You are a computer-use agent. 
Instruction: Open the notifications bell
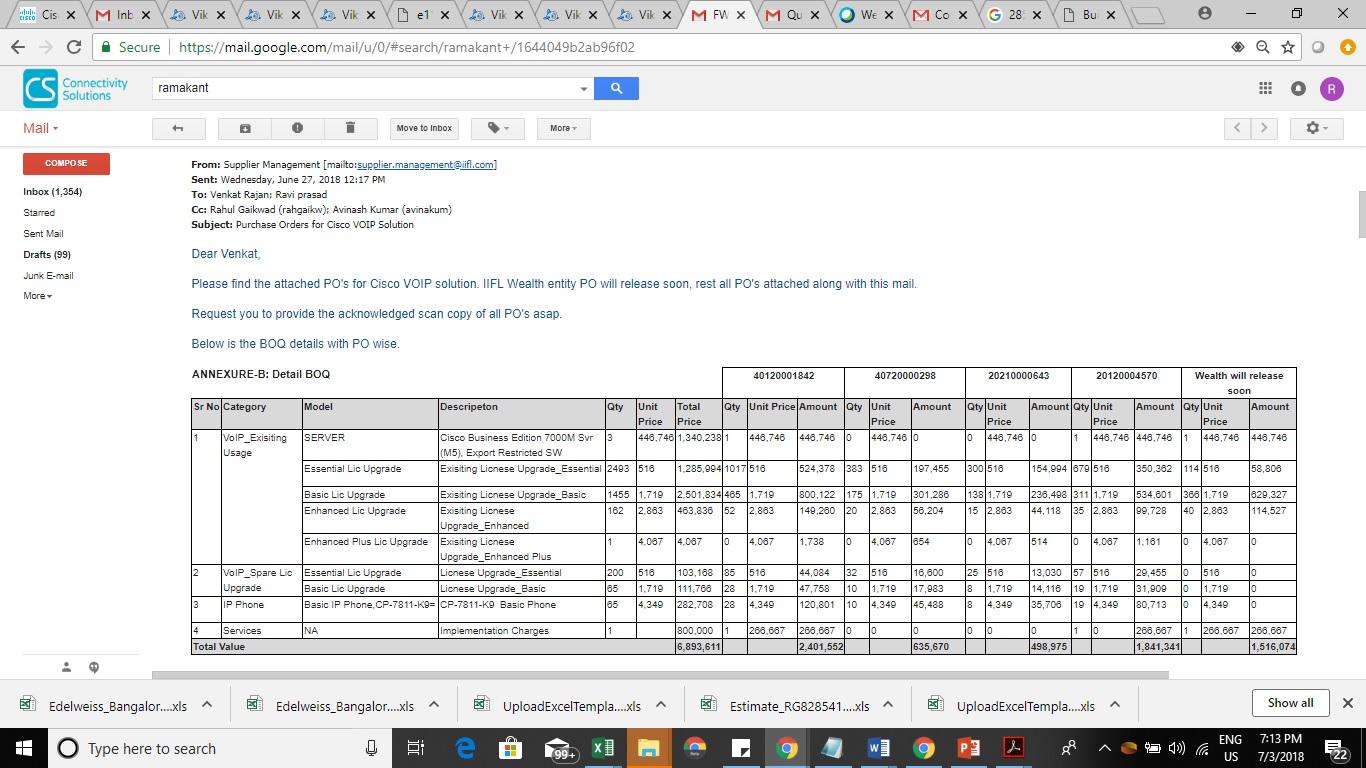pyautogui.click(x=1298, y=88)
